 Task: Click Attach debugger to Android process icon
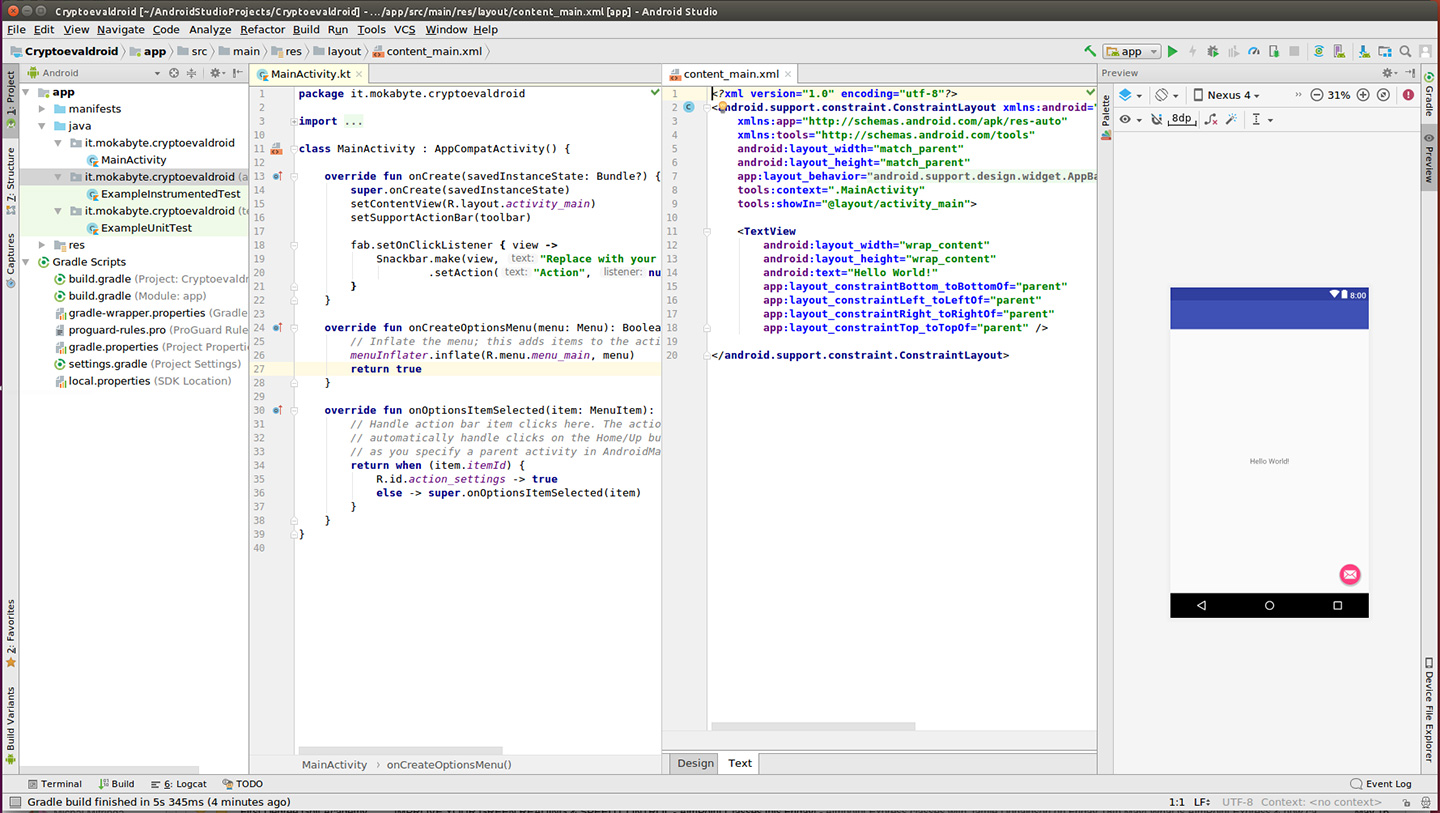[1274, 51]
